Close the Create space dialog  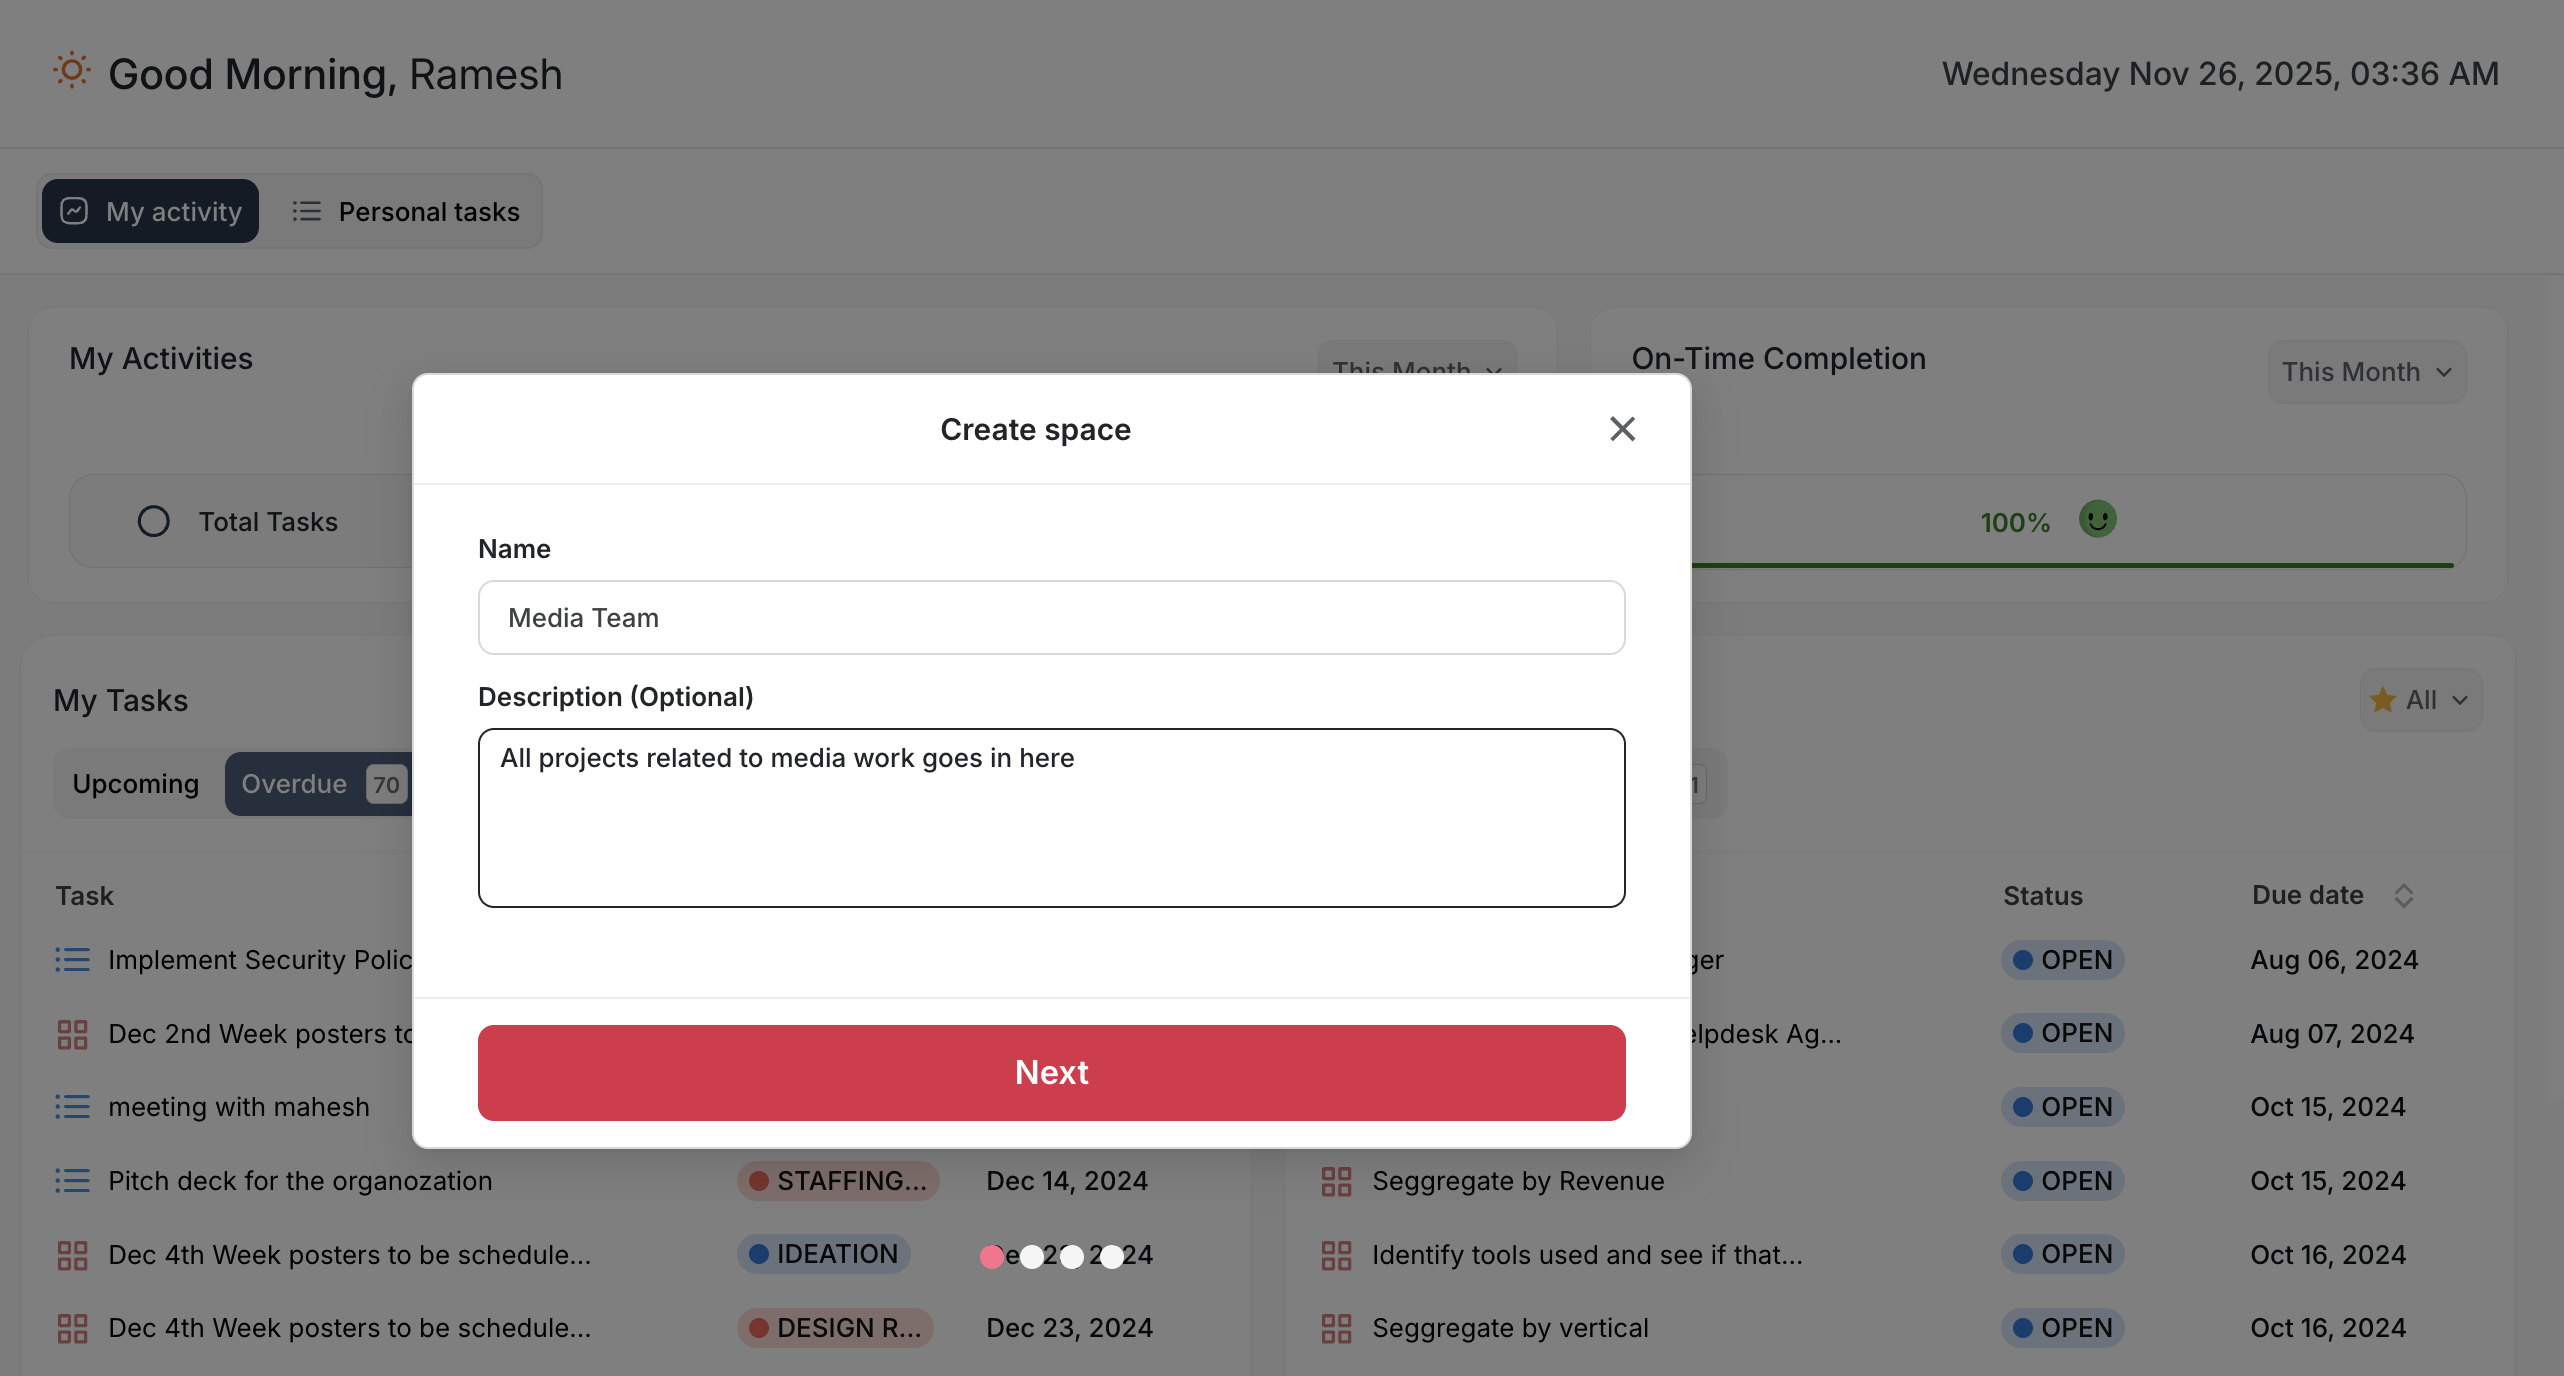(x=1622, y=429)
